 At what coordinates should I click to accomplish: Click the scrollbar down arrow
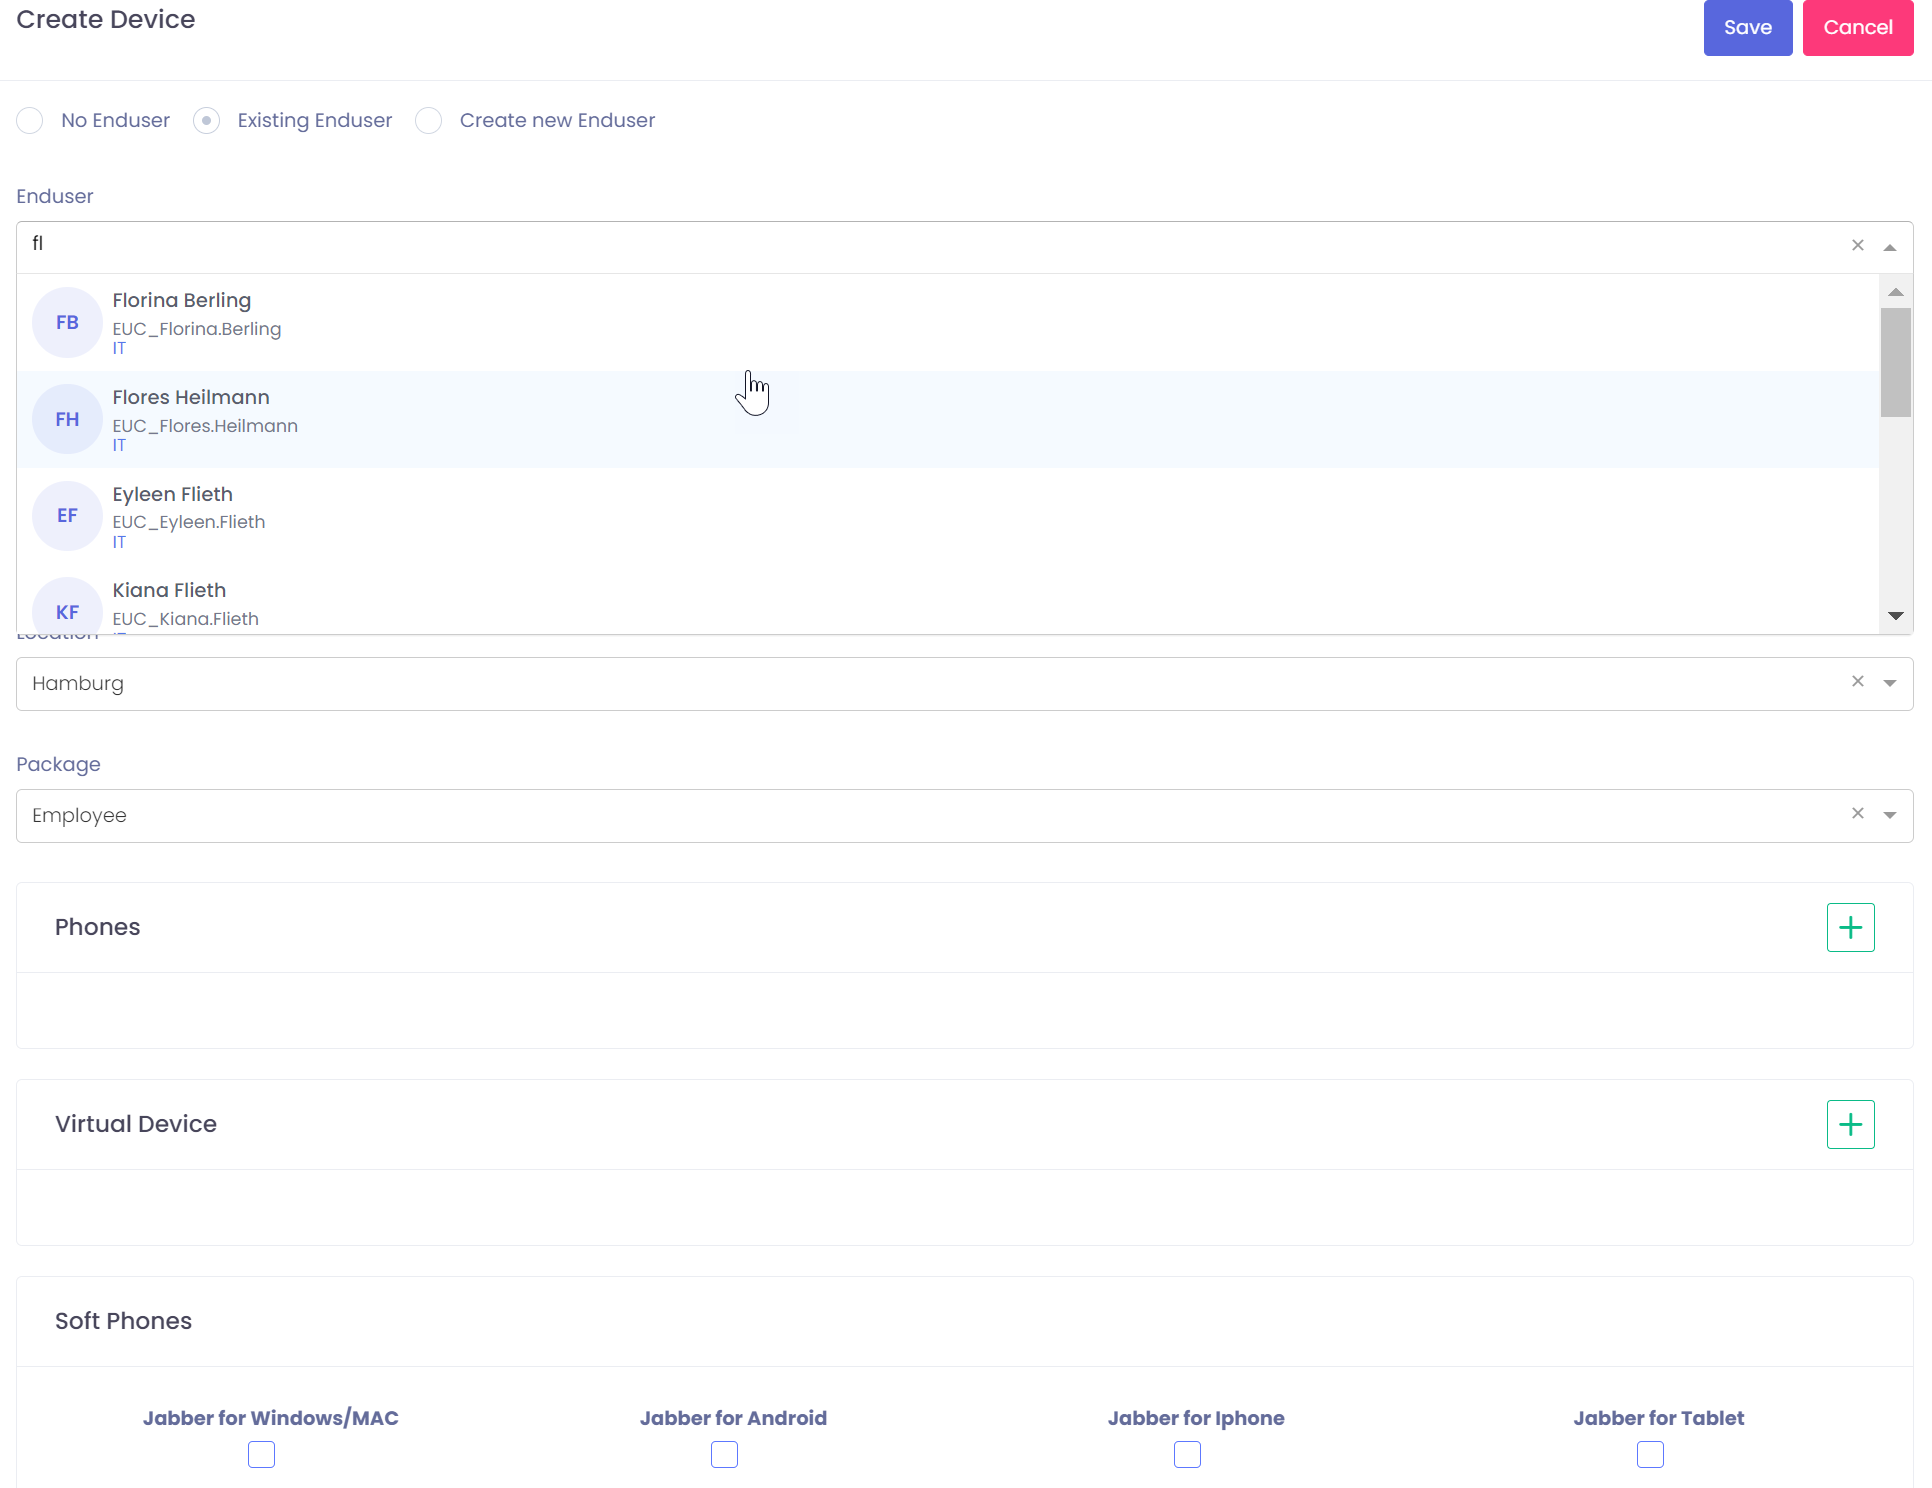tap(1895, 616)
